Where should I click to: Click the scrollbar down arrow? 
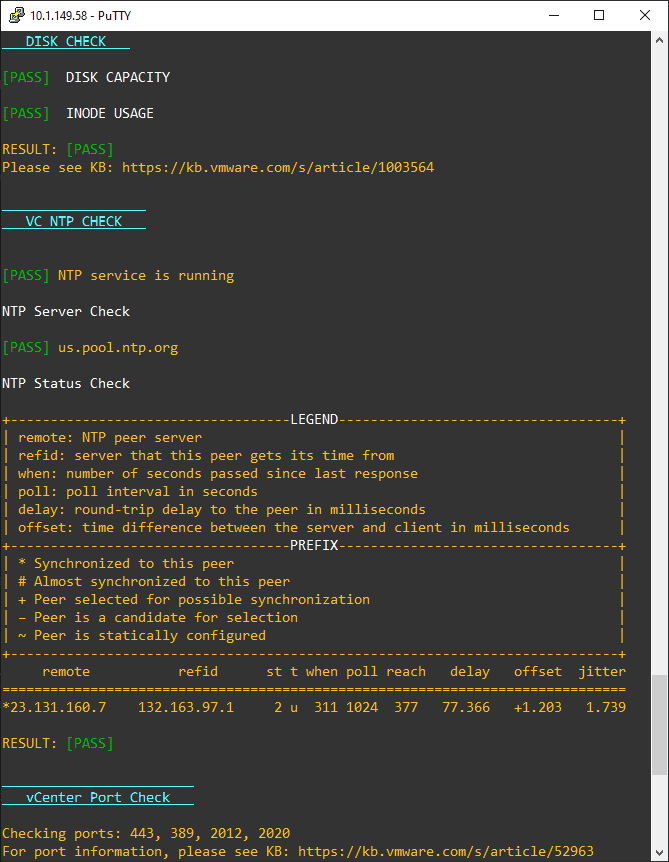[x=660, y=851]
